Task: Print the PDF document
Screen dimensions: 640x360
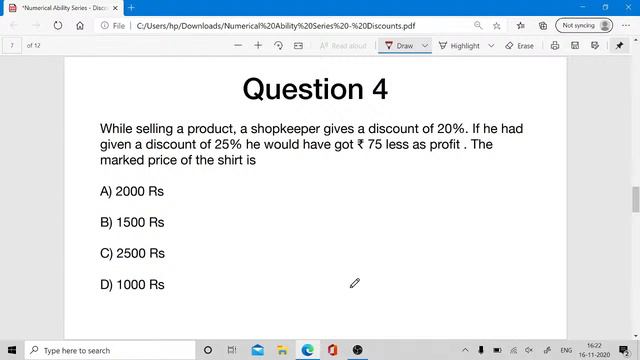Action: point(555,45)
